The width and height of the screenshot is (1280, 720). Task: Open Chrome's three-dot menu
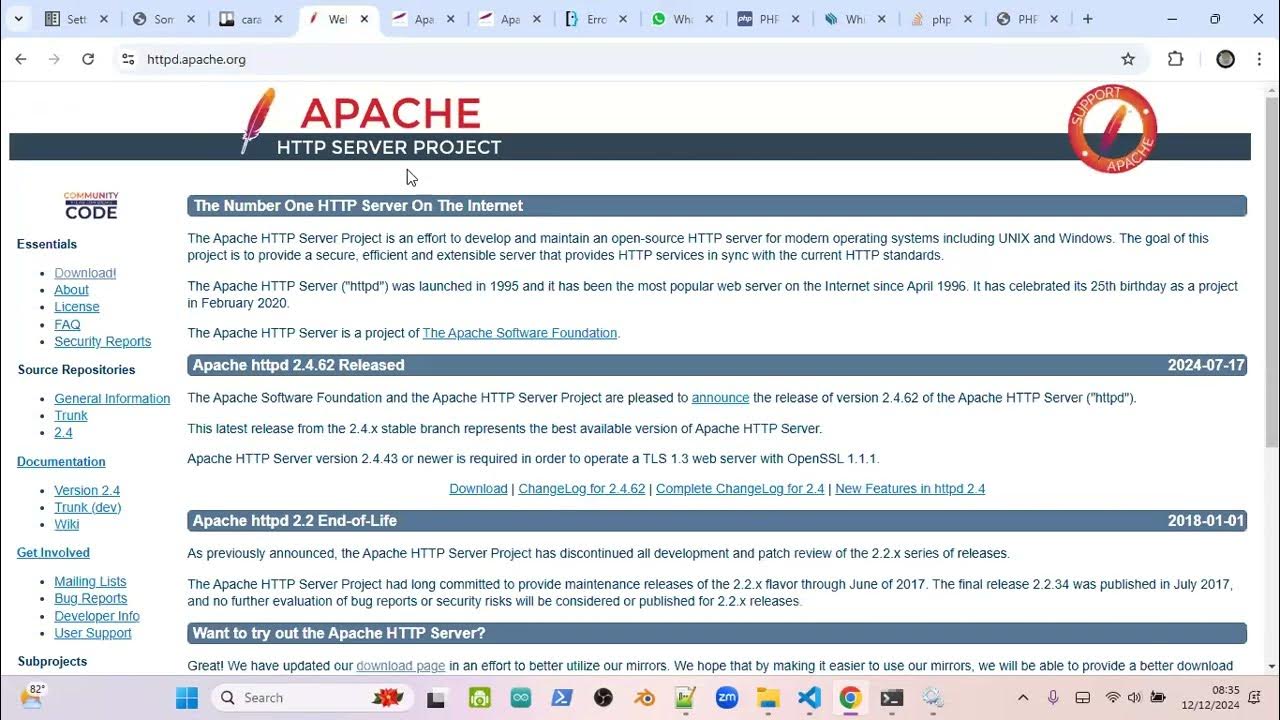coord(1257,59)
